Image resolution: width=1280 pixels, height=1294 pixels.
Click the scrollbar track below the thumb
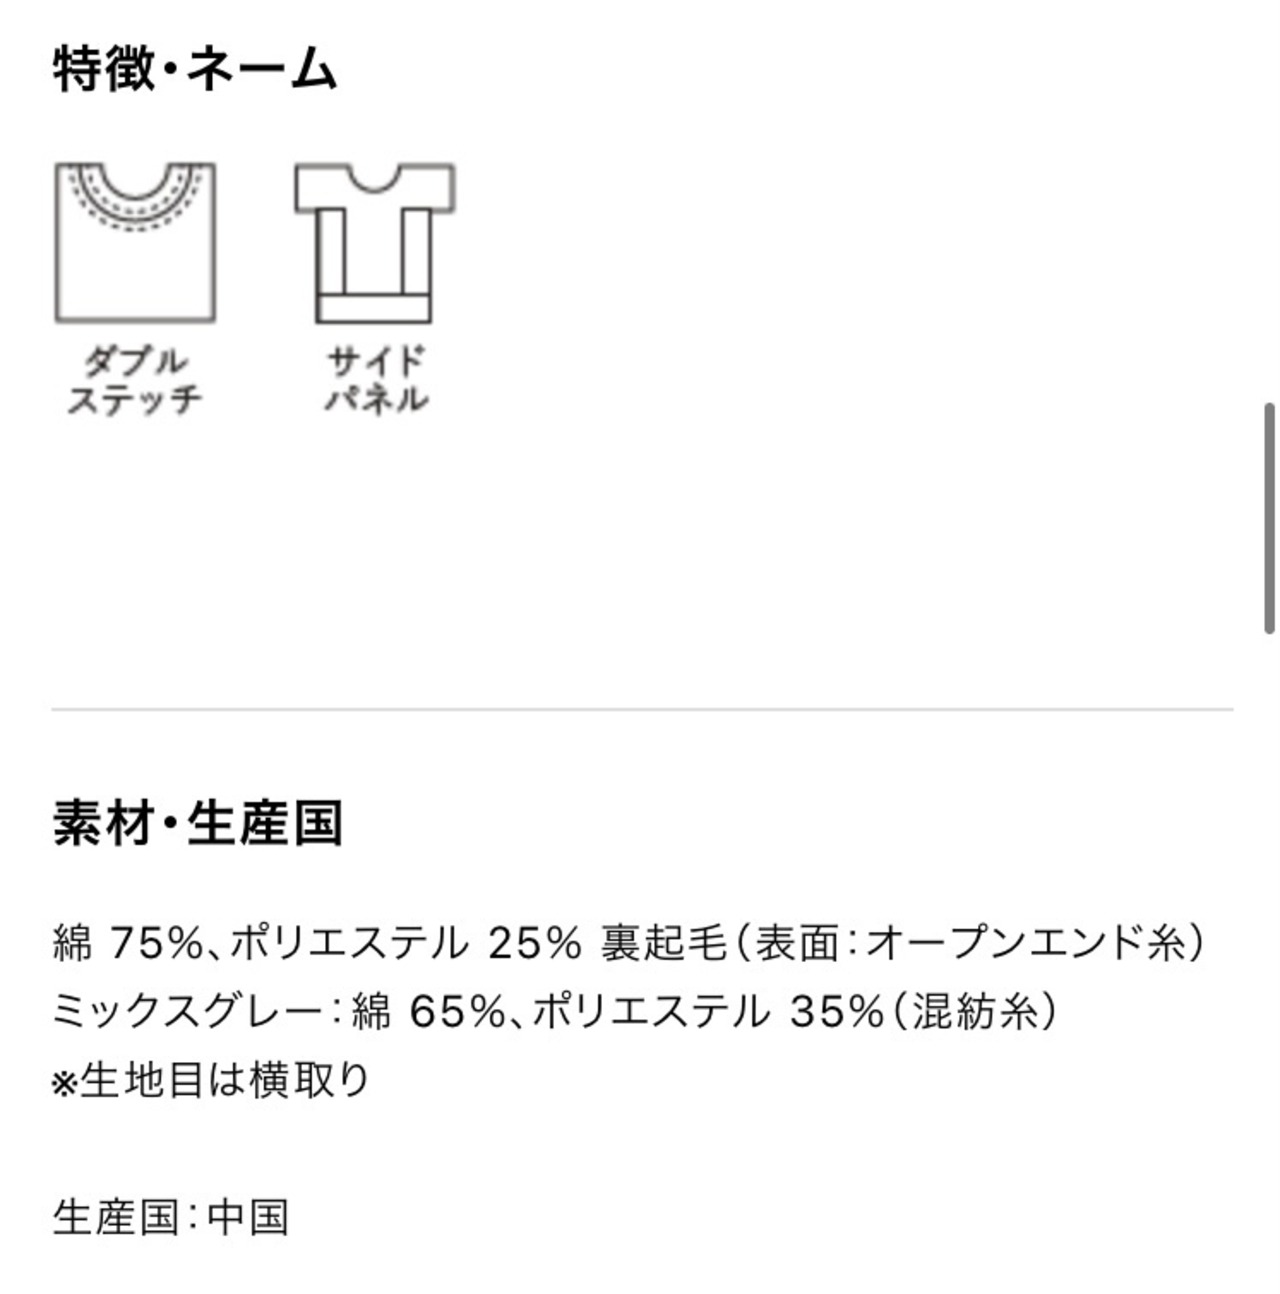click(1269, 960)
